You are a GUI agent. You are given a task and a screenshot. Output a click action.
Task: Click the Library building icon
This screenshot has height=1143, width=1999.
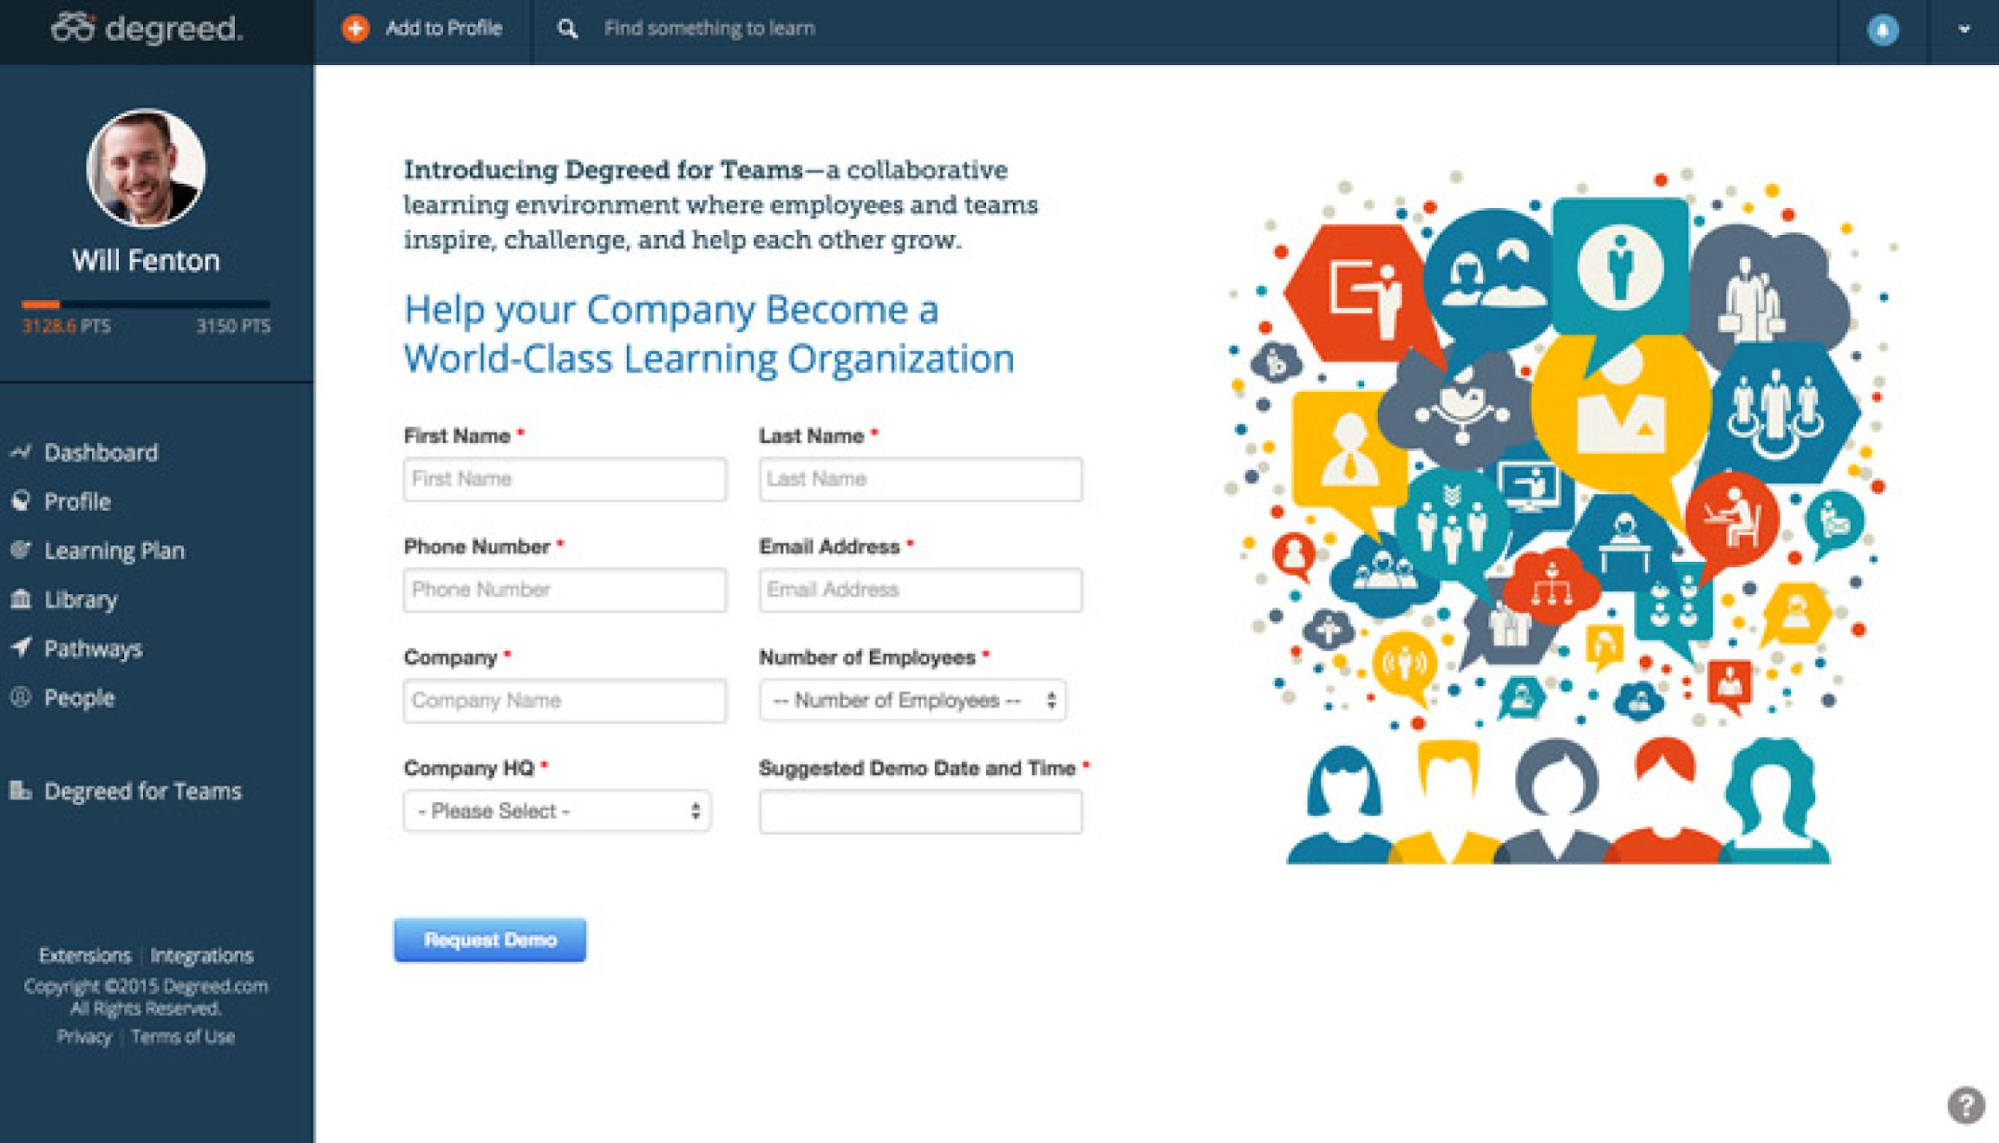point(21,599)
